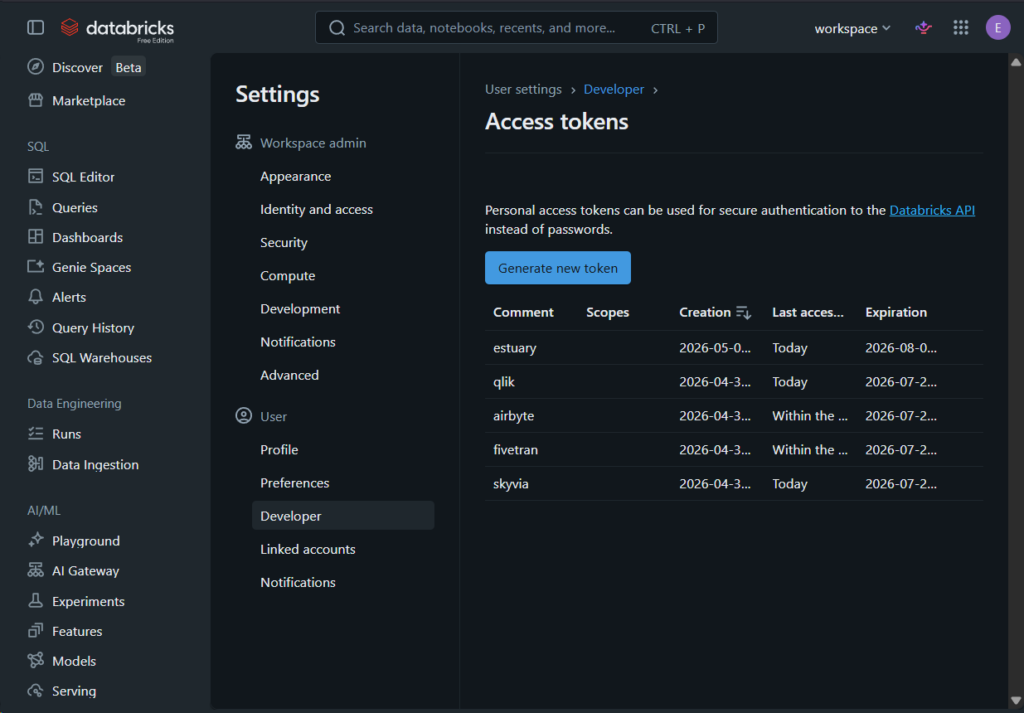
Task: Click airbyte token last accessed value
Action: 810,416
